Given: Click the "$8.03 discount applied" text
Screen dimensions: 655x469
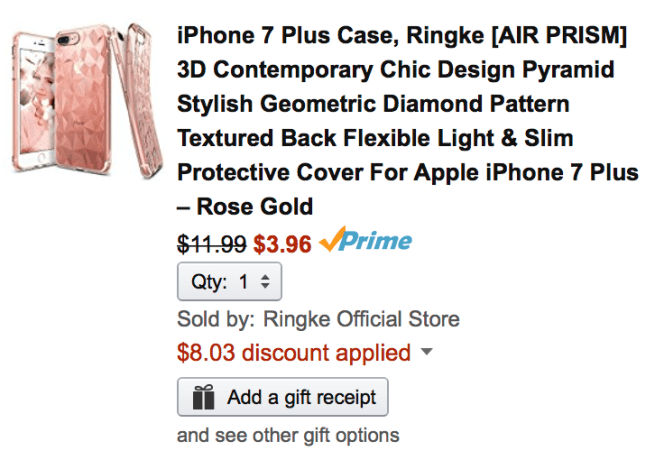Looking at the screenshot, I should [293, 353].
